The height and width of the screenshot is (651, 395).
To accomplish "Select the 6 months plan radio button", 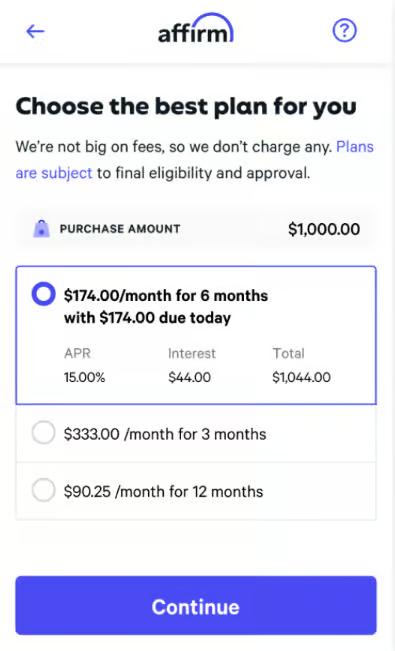I will (44, 294).
